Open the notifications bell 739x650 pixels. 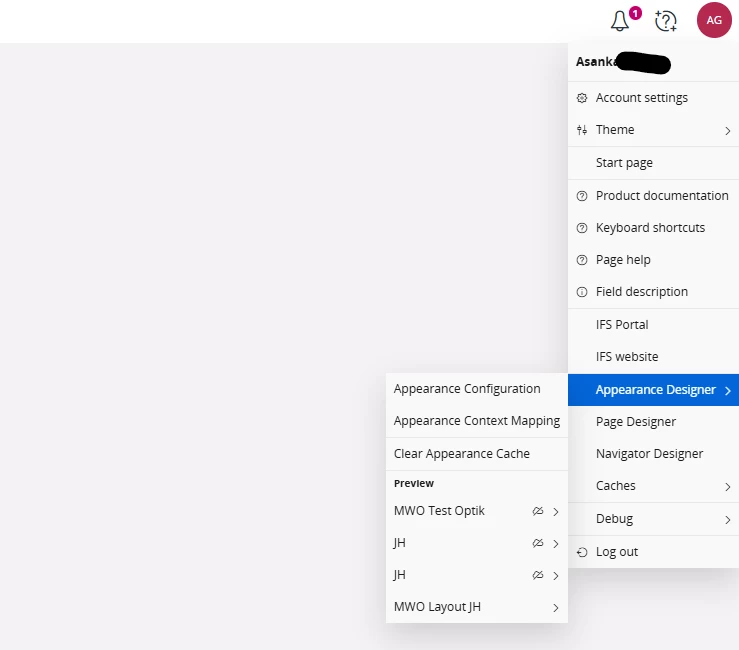tap(620, 21)
